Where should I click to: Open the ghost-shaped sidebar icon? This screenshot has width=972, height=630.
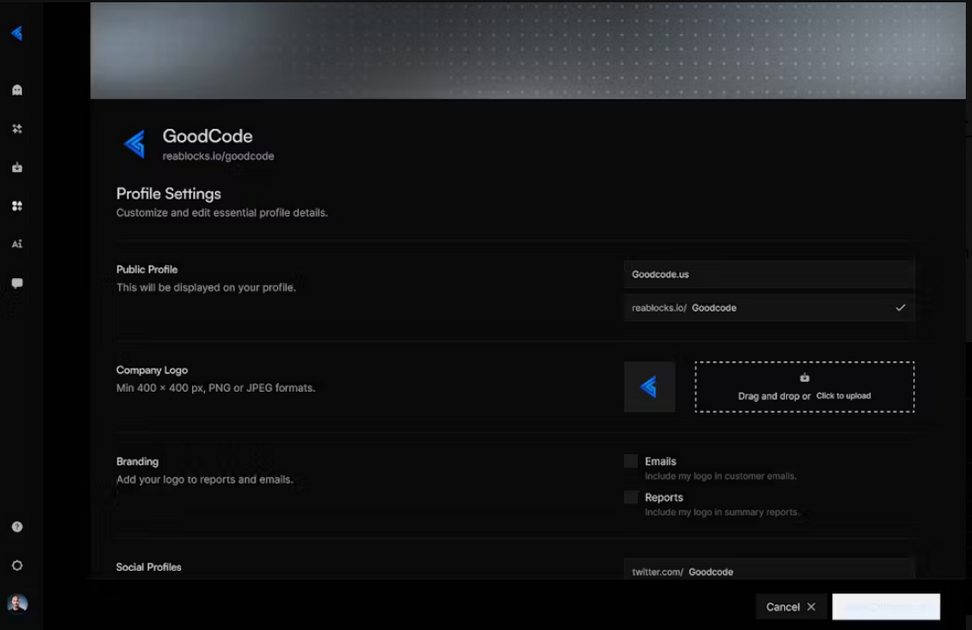(x=17, y=90)
